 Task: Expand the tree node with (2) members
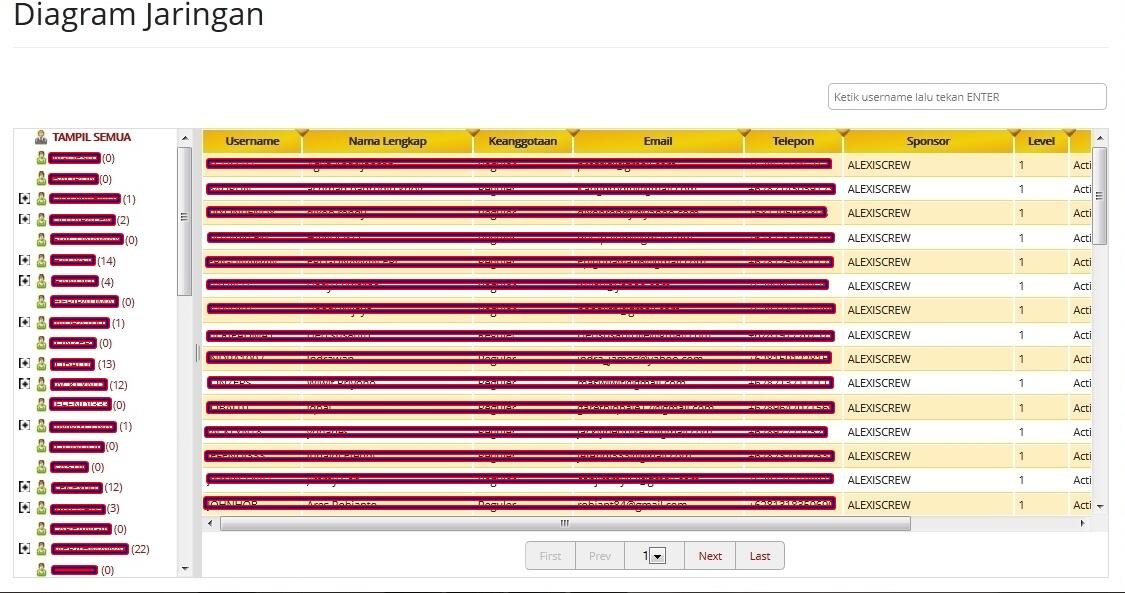point(24,219)
